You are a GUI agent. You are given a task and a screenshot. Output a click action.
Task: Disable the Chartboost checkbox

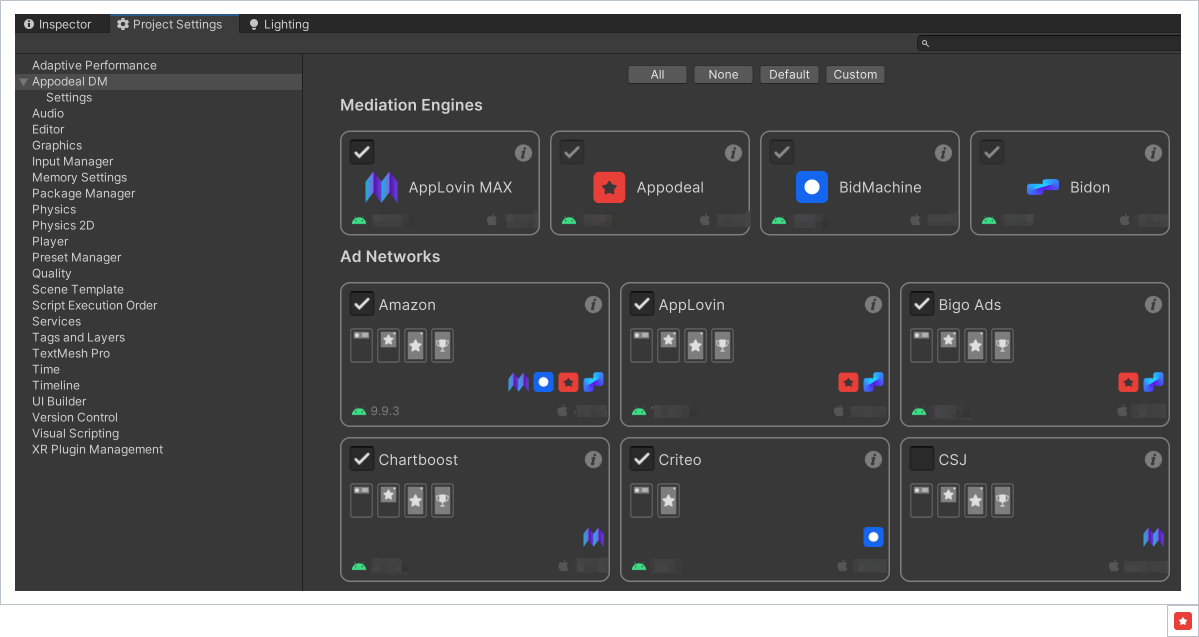pyautogui.click(x=362, y=459)
